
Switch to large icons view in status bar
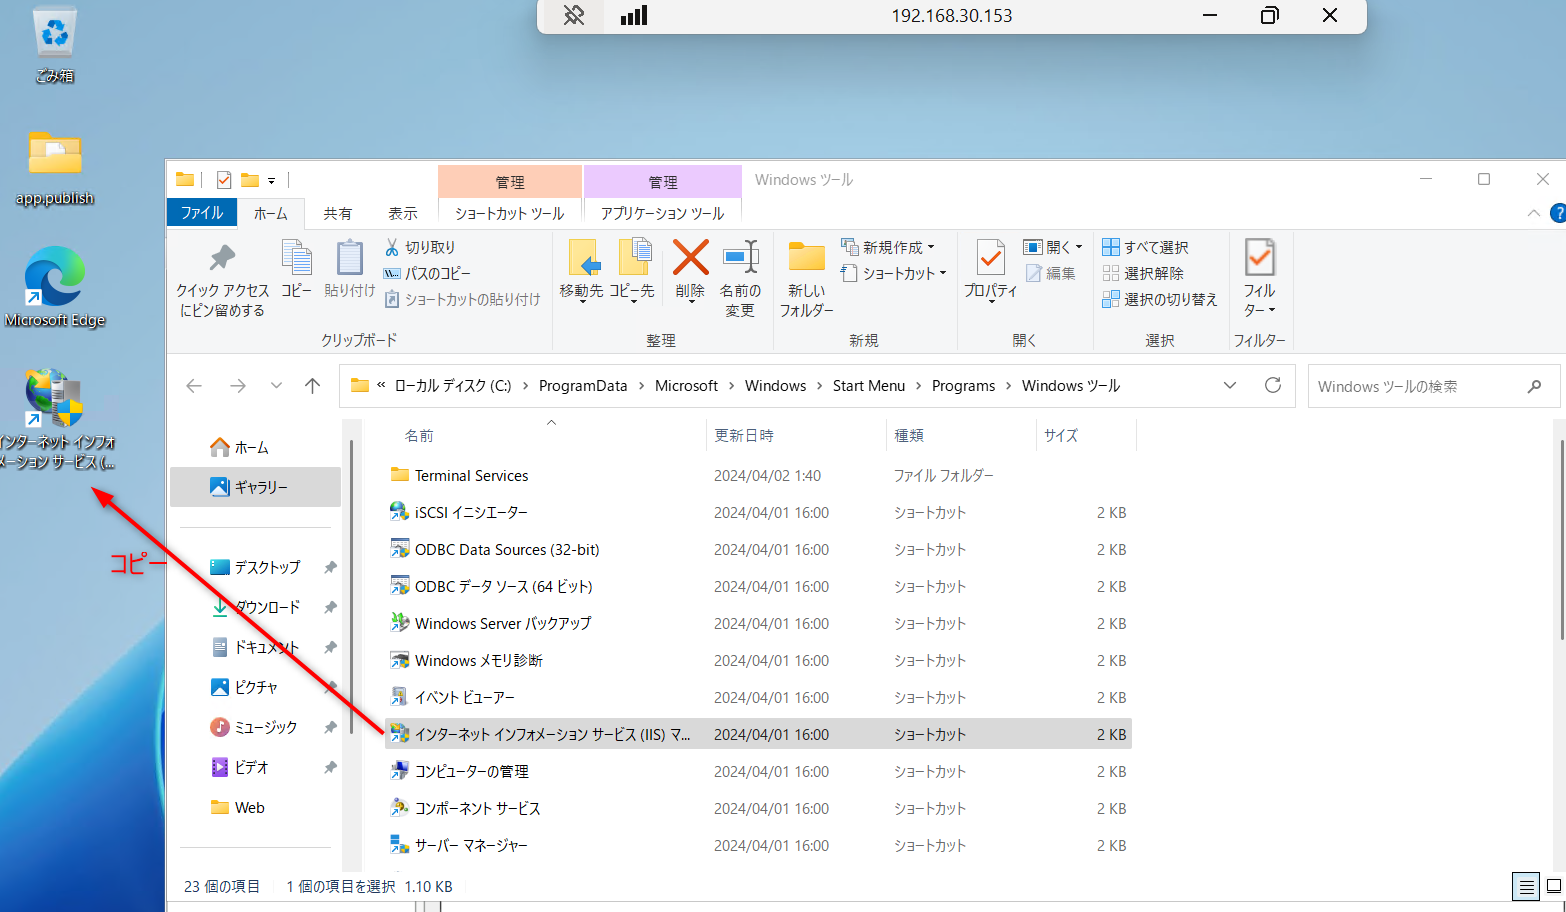(1554, 886)
